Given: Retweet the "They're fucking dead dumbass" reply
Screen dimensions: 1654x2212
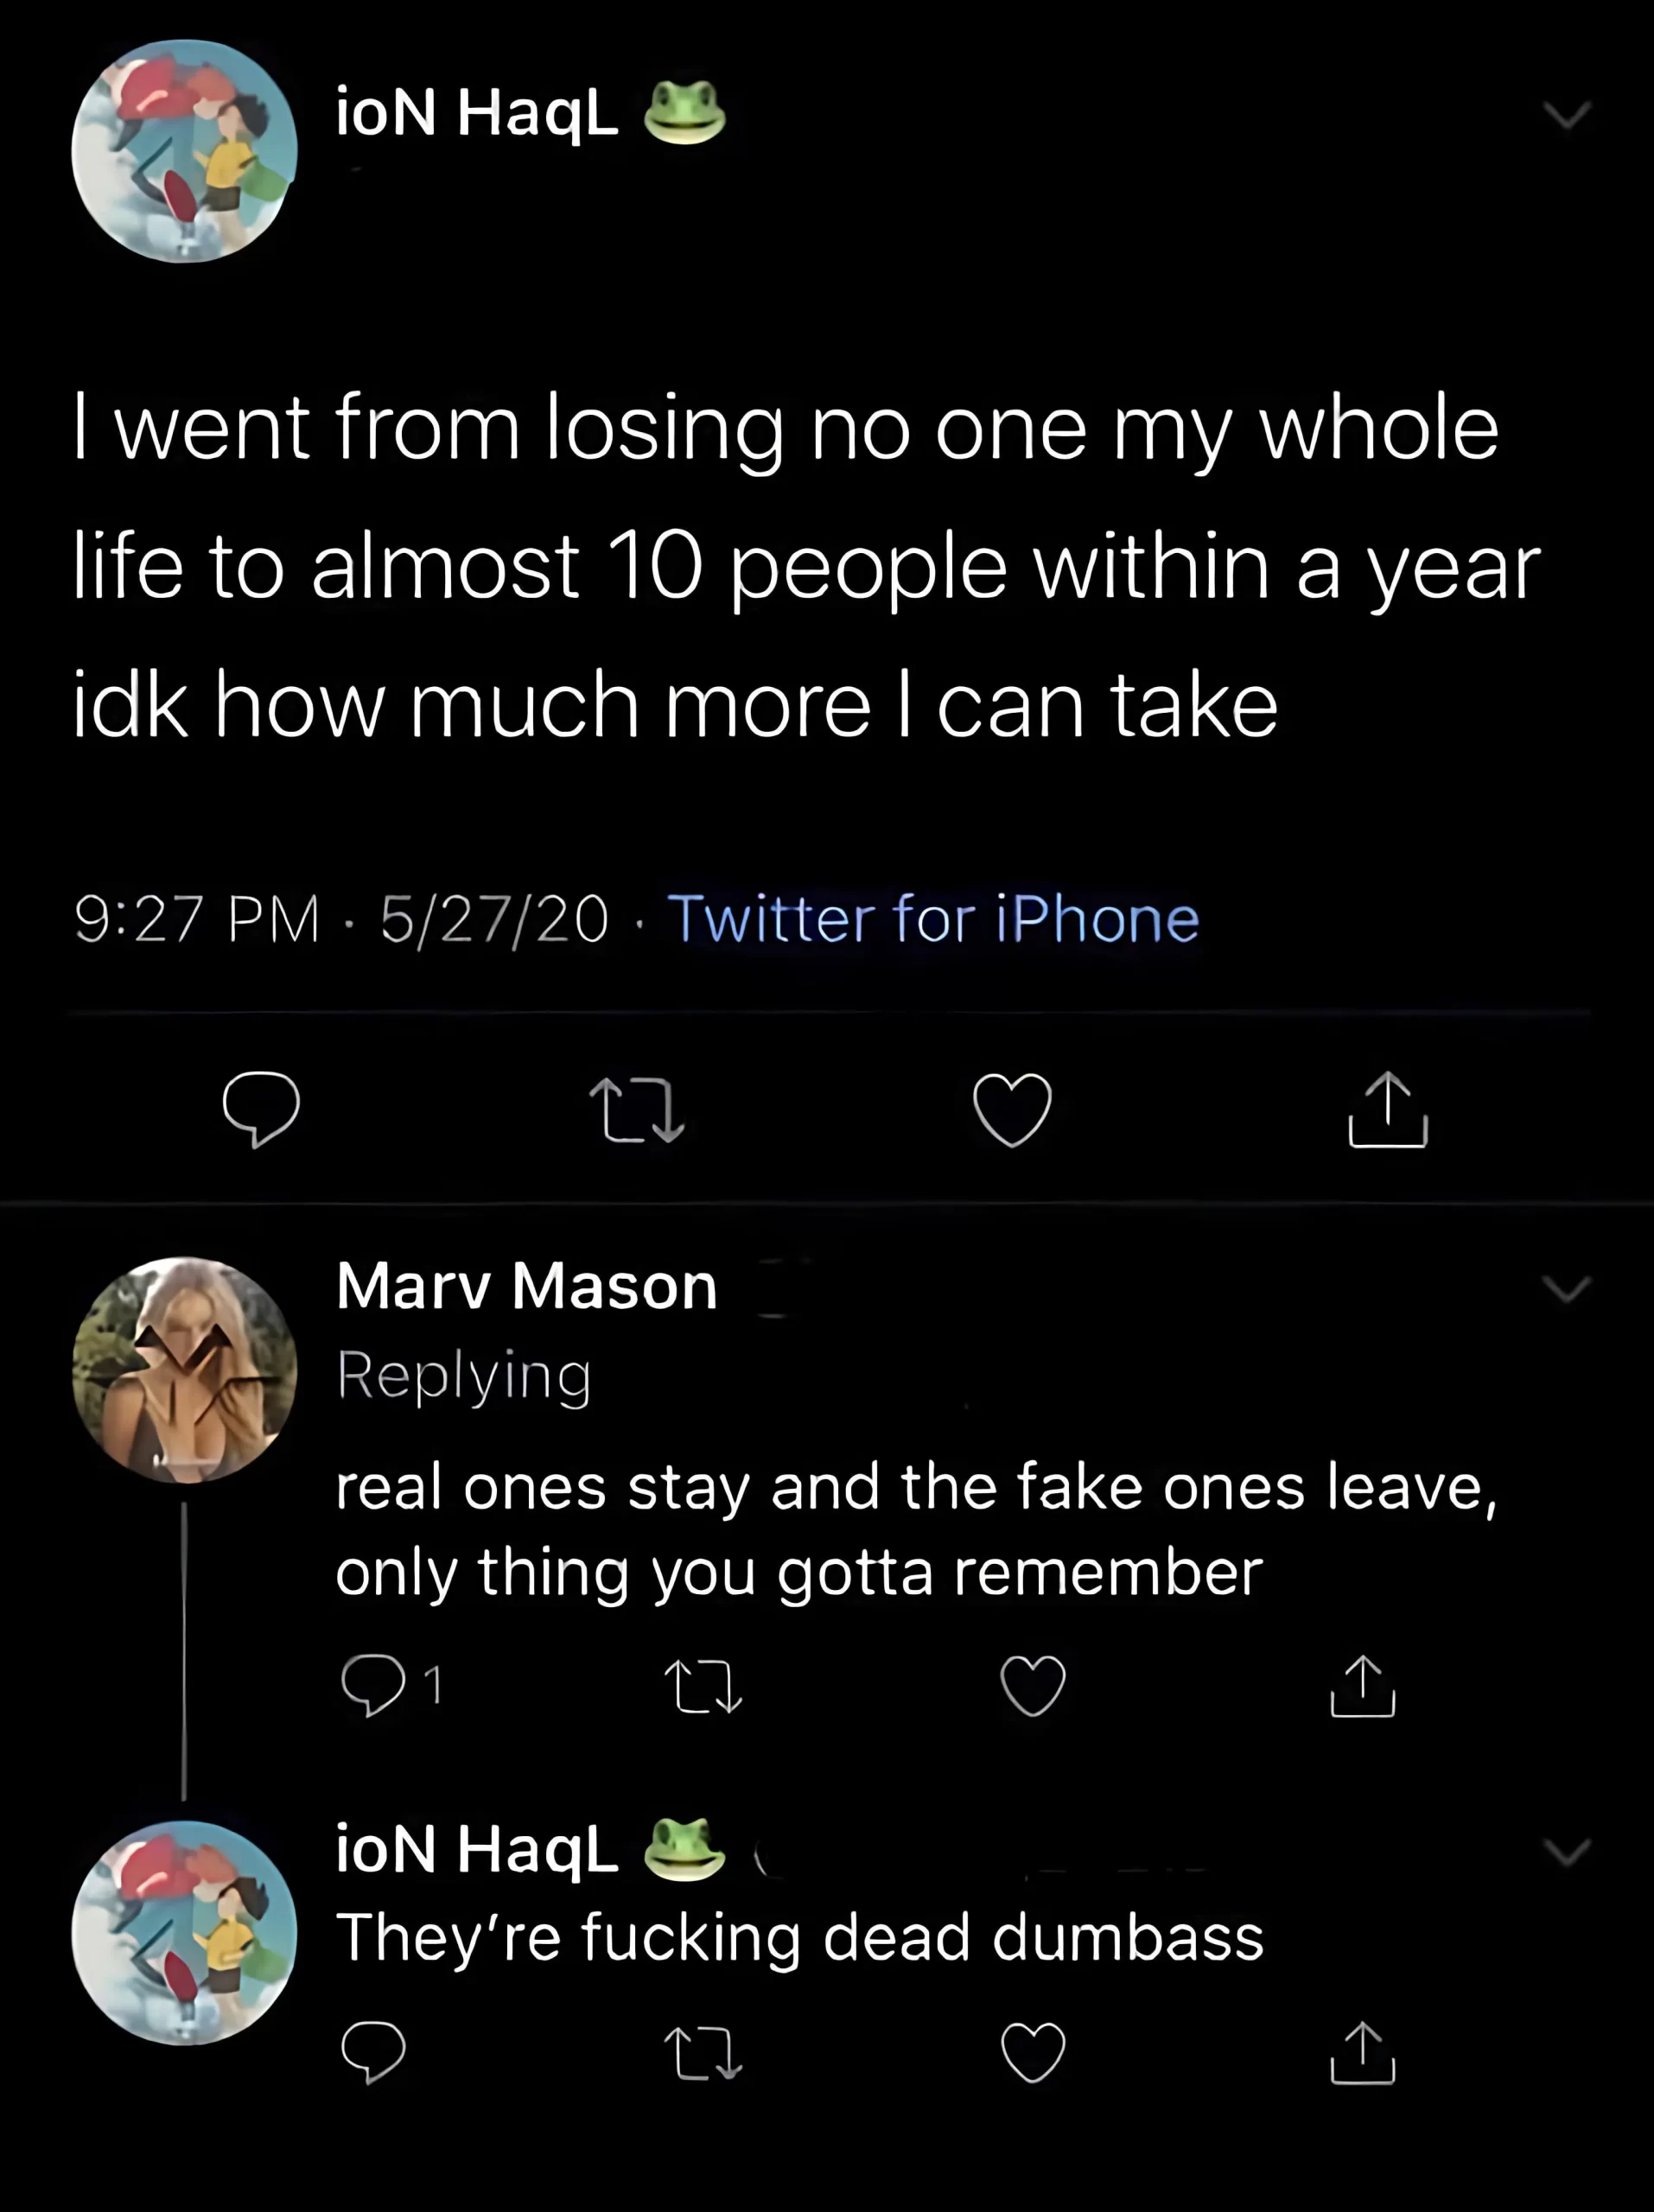Looking at the screenshot, I should coord(704,2052).
